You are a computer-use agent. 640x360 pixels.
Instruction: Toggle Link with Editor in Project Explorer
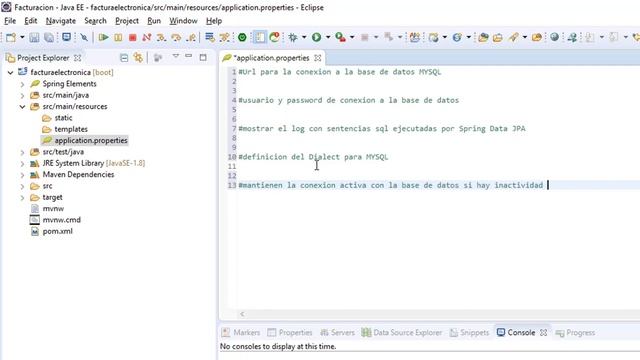click(x=138, y=58)
